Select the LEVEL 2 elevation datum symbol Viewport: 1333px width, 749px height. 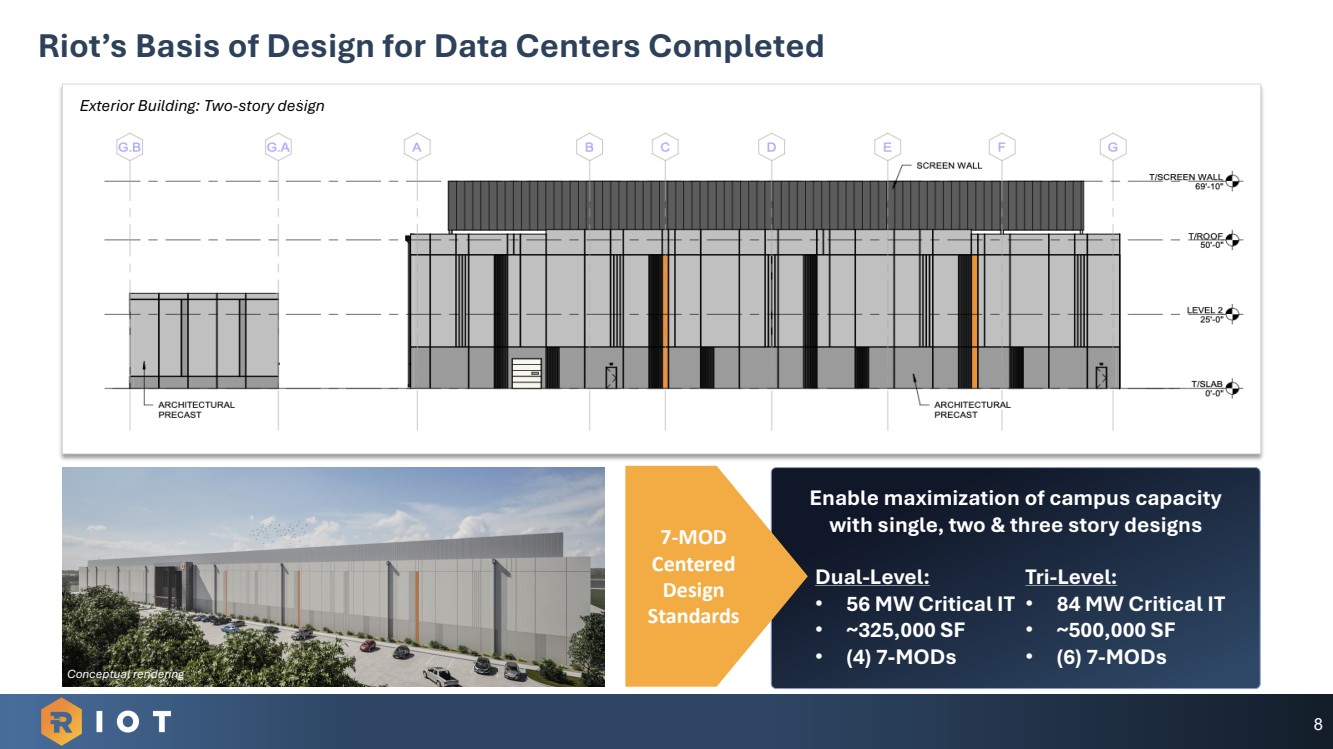click(1232, 314)
